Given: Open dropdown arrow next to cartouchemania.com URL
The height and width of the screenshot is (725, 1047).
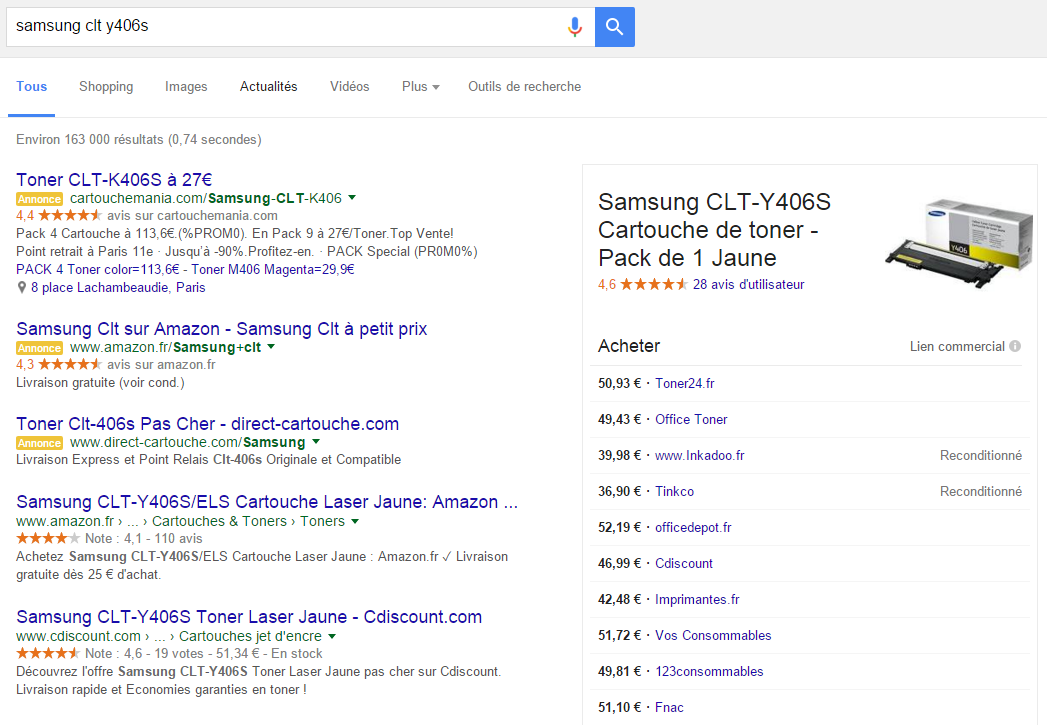Looking at the screenshot, I should coord(352,198).
